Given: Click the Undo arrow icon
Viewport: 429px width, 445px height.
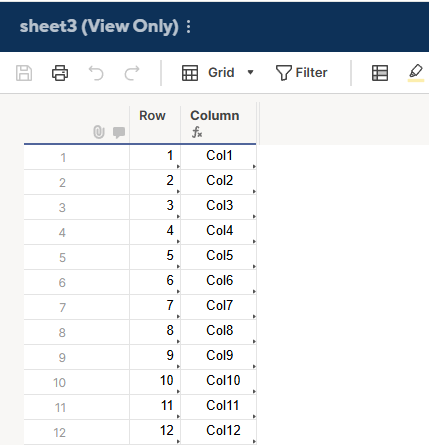Looking at the screenshot, I should 96,73.
